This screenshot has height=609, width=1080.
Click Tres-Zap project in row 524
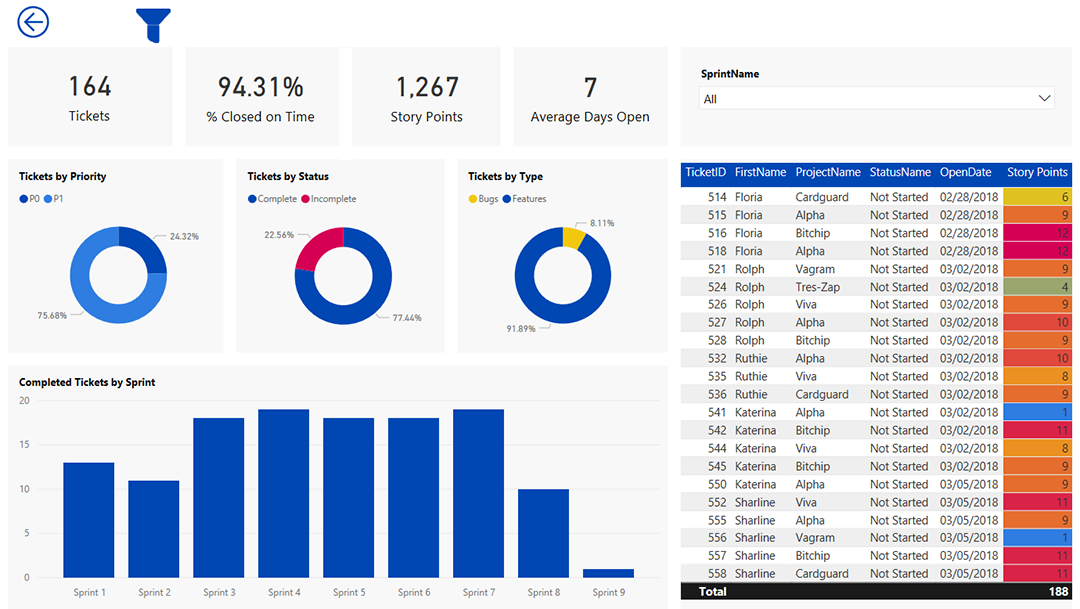(x=818, y=287)
